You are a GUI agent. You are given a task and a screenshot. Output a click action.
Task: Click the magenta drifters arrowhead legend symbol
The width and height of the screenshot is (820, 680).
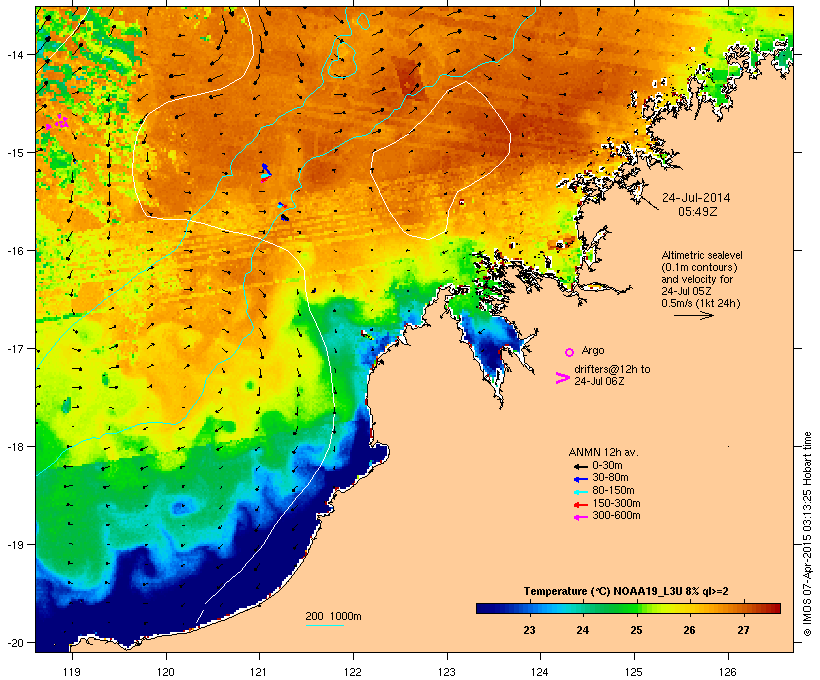click(562, 378)
